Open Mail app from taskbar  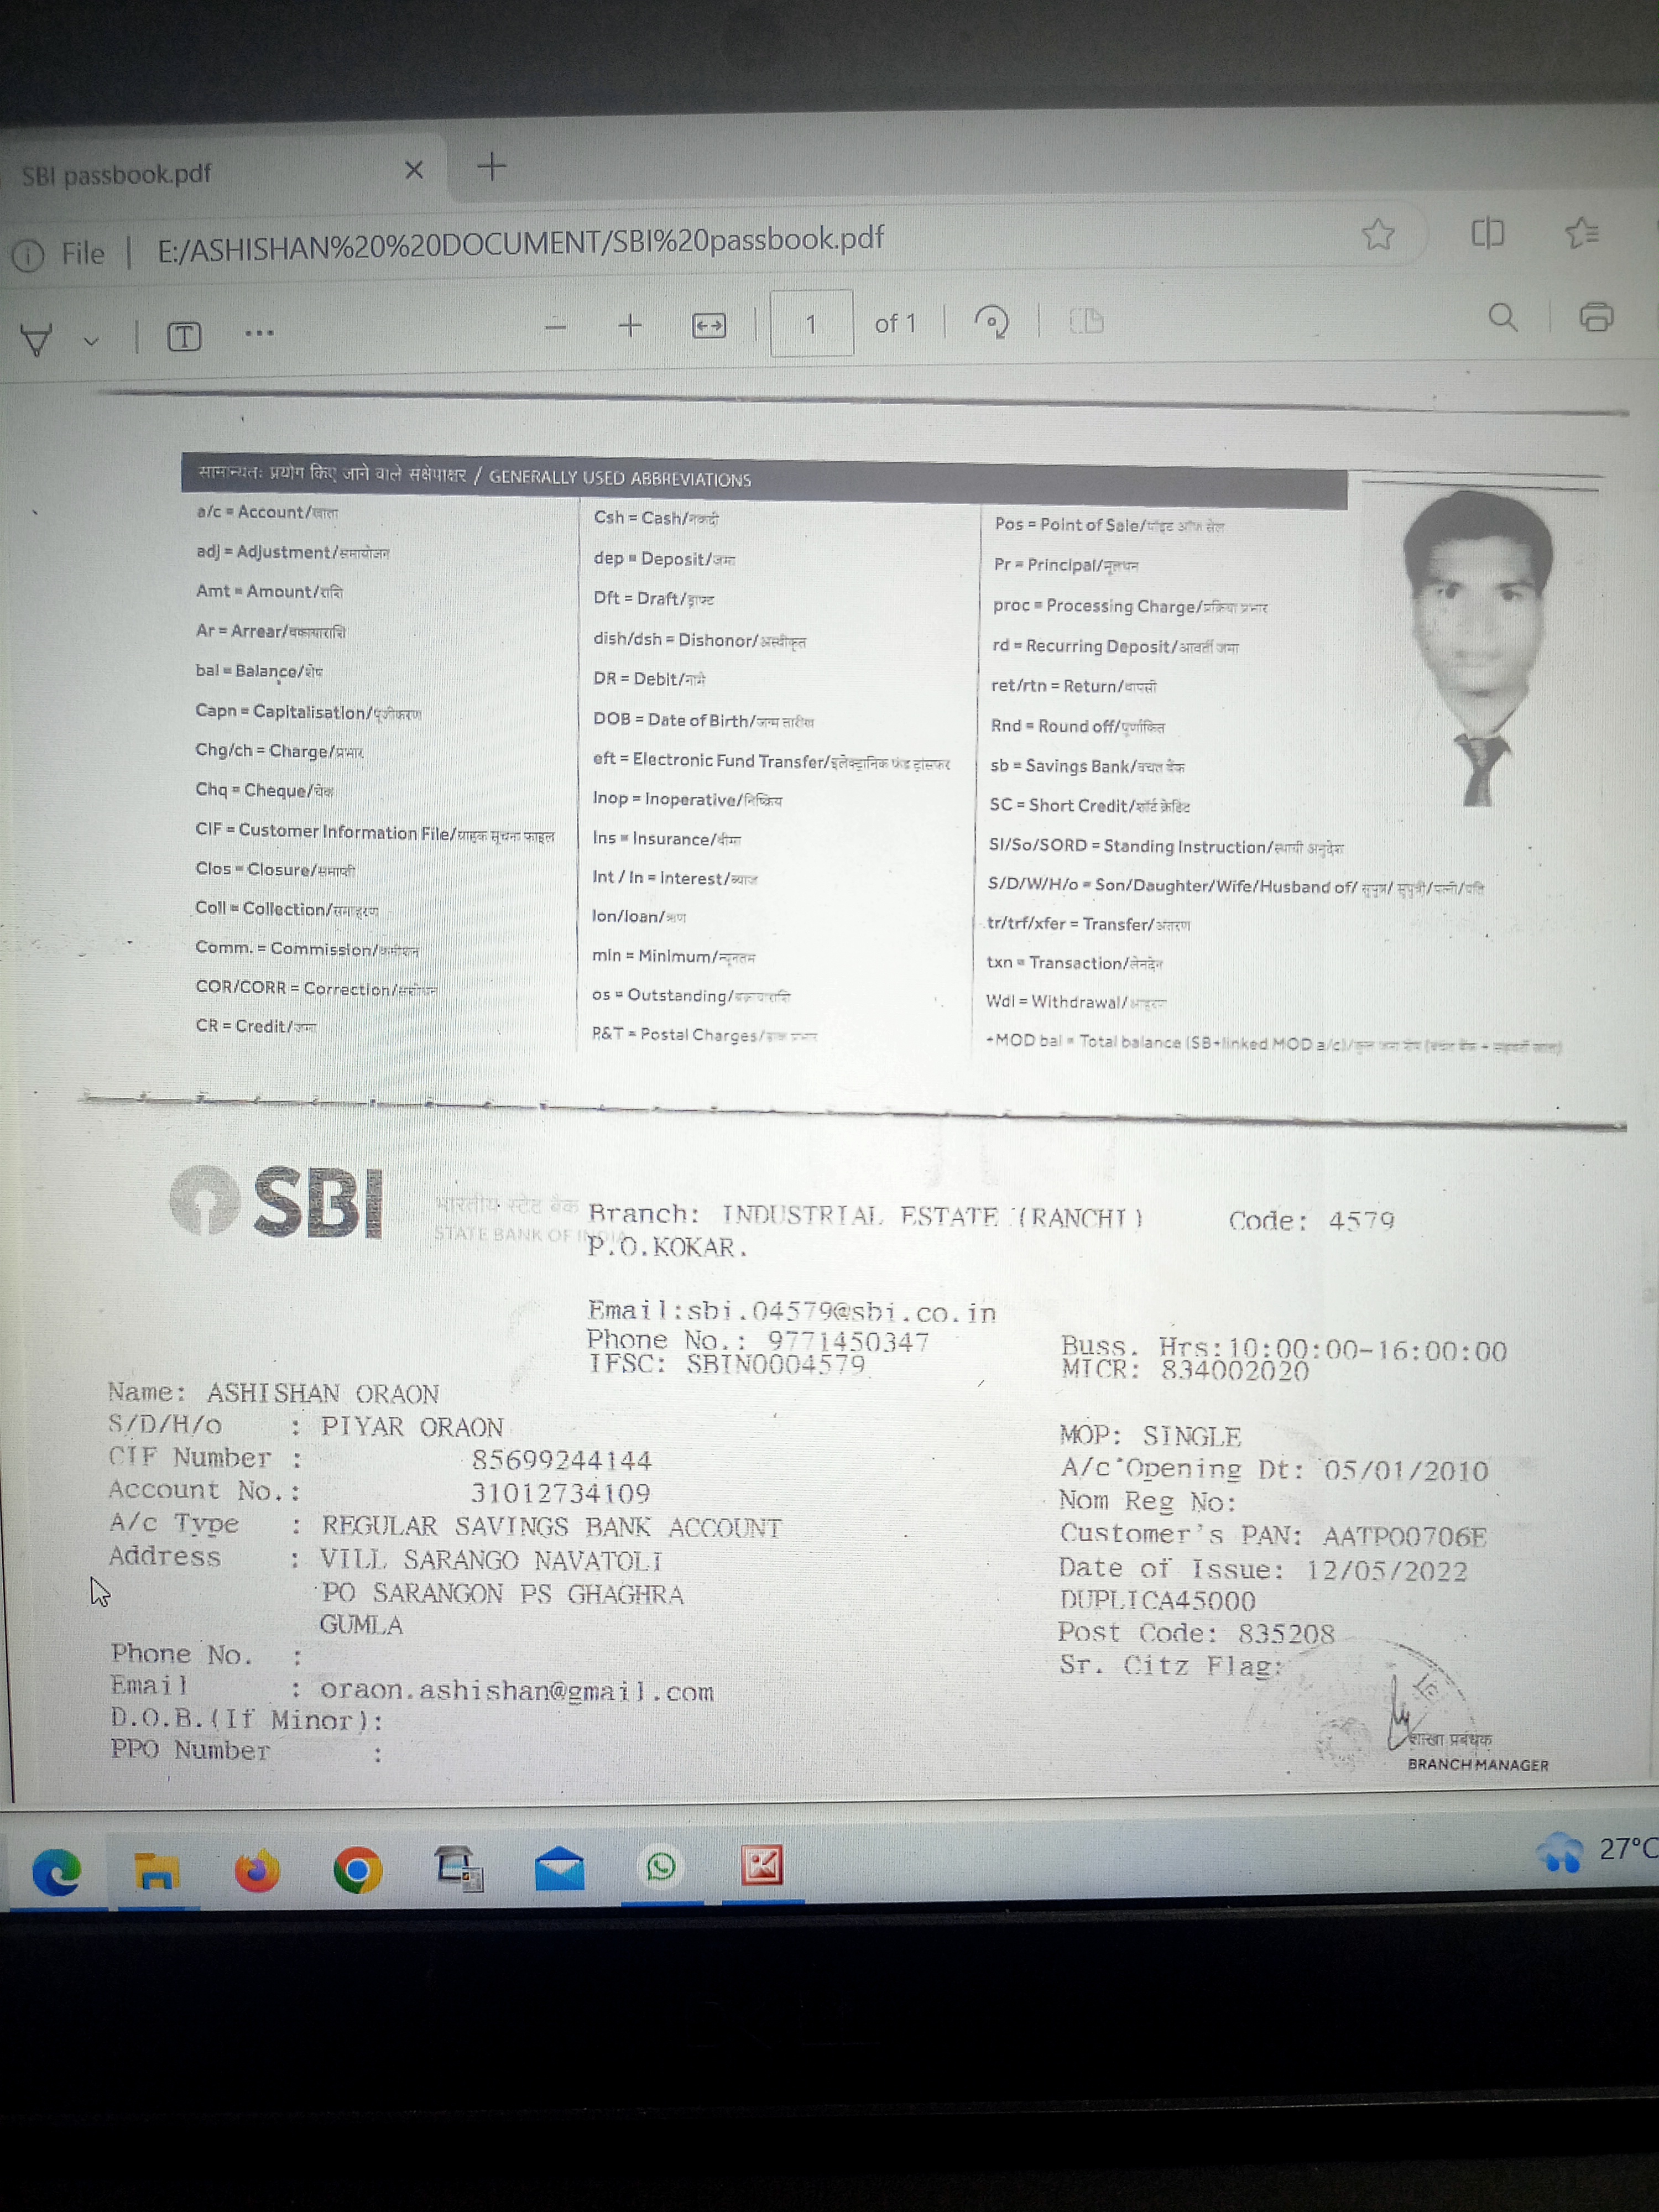pos(560,1867)
